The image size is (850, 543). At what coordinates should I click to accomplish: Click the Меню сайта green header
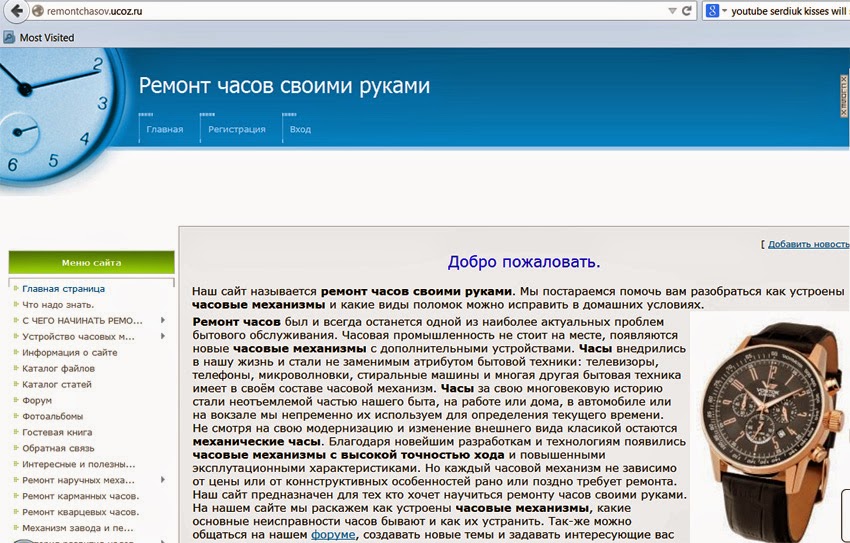click(x=92, y=262)
